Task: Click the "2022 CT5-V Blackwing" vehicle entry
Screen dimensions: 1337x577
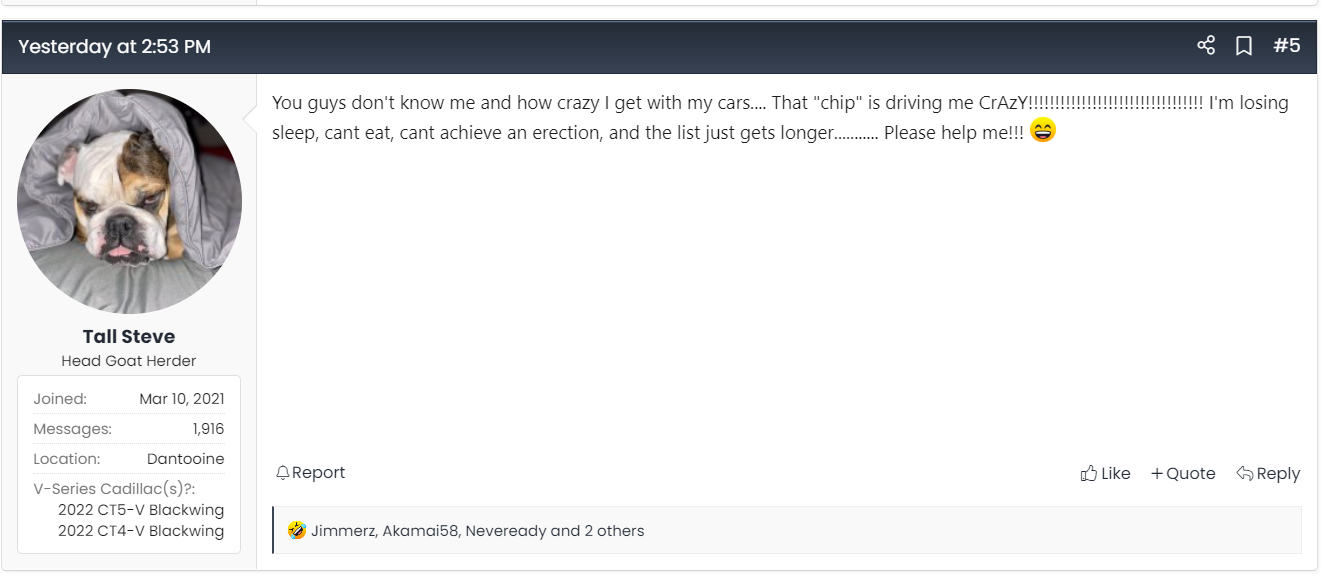Action: 141,510
